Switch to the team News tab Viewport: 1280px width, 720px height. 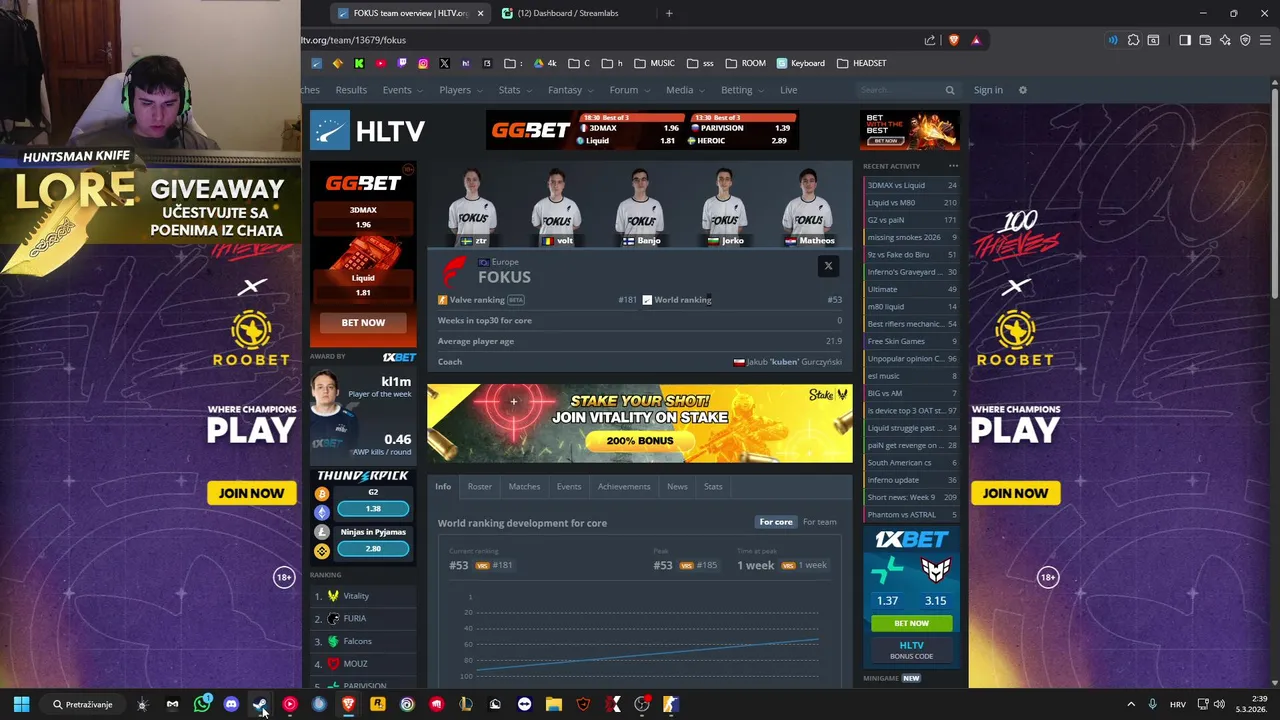pos(677,487)
